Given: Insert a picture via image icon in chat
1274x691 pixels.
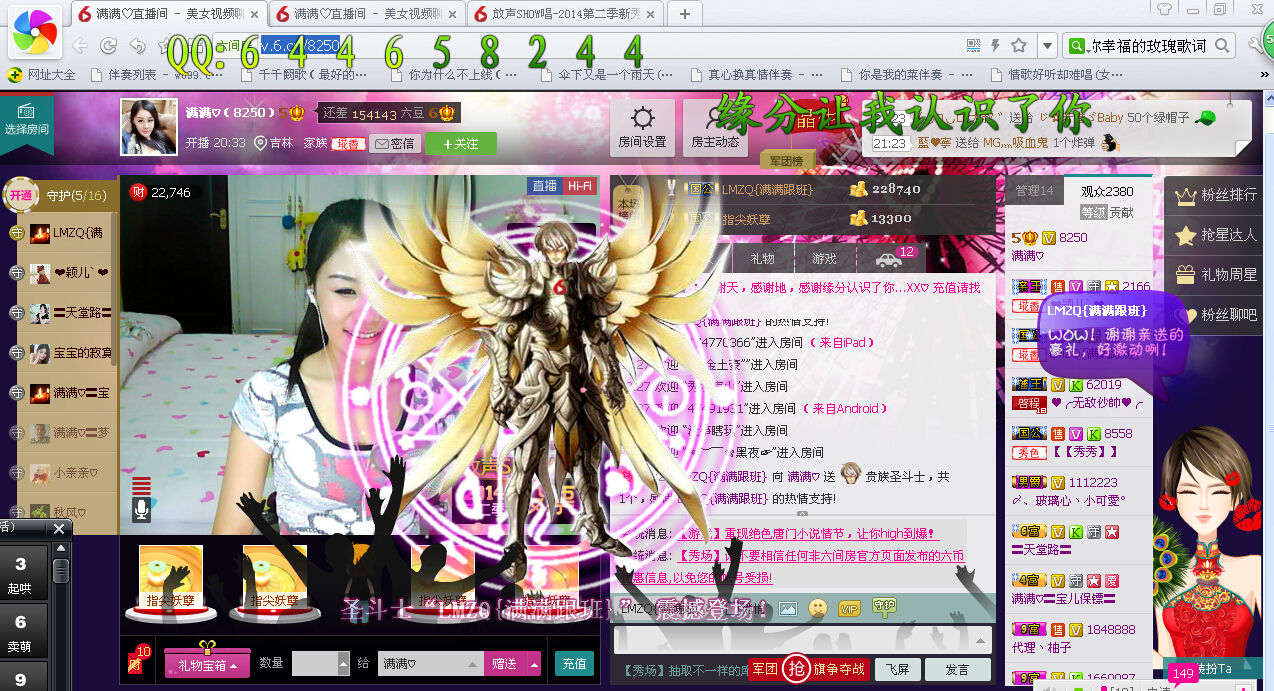Looking at the screenshot, I should tap(787, 608).
